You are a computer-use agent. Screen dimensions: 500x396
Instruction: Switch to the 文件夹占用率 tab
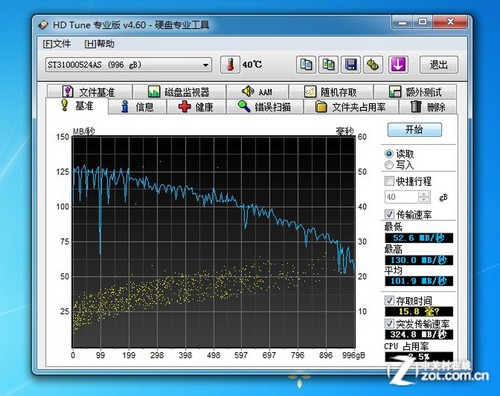[x=351, y=107]
